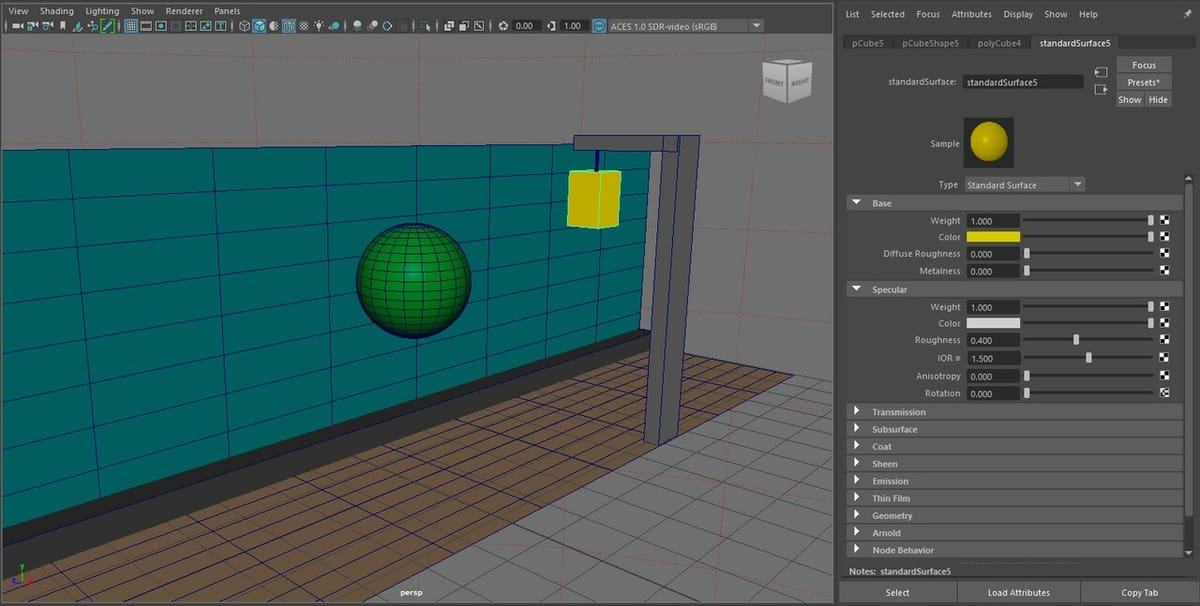Toggle anti-aliasing in the viewport toolbar
This screenshot has height=606, width=1200.
coord(387,26)
